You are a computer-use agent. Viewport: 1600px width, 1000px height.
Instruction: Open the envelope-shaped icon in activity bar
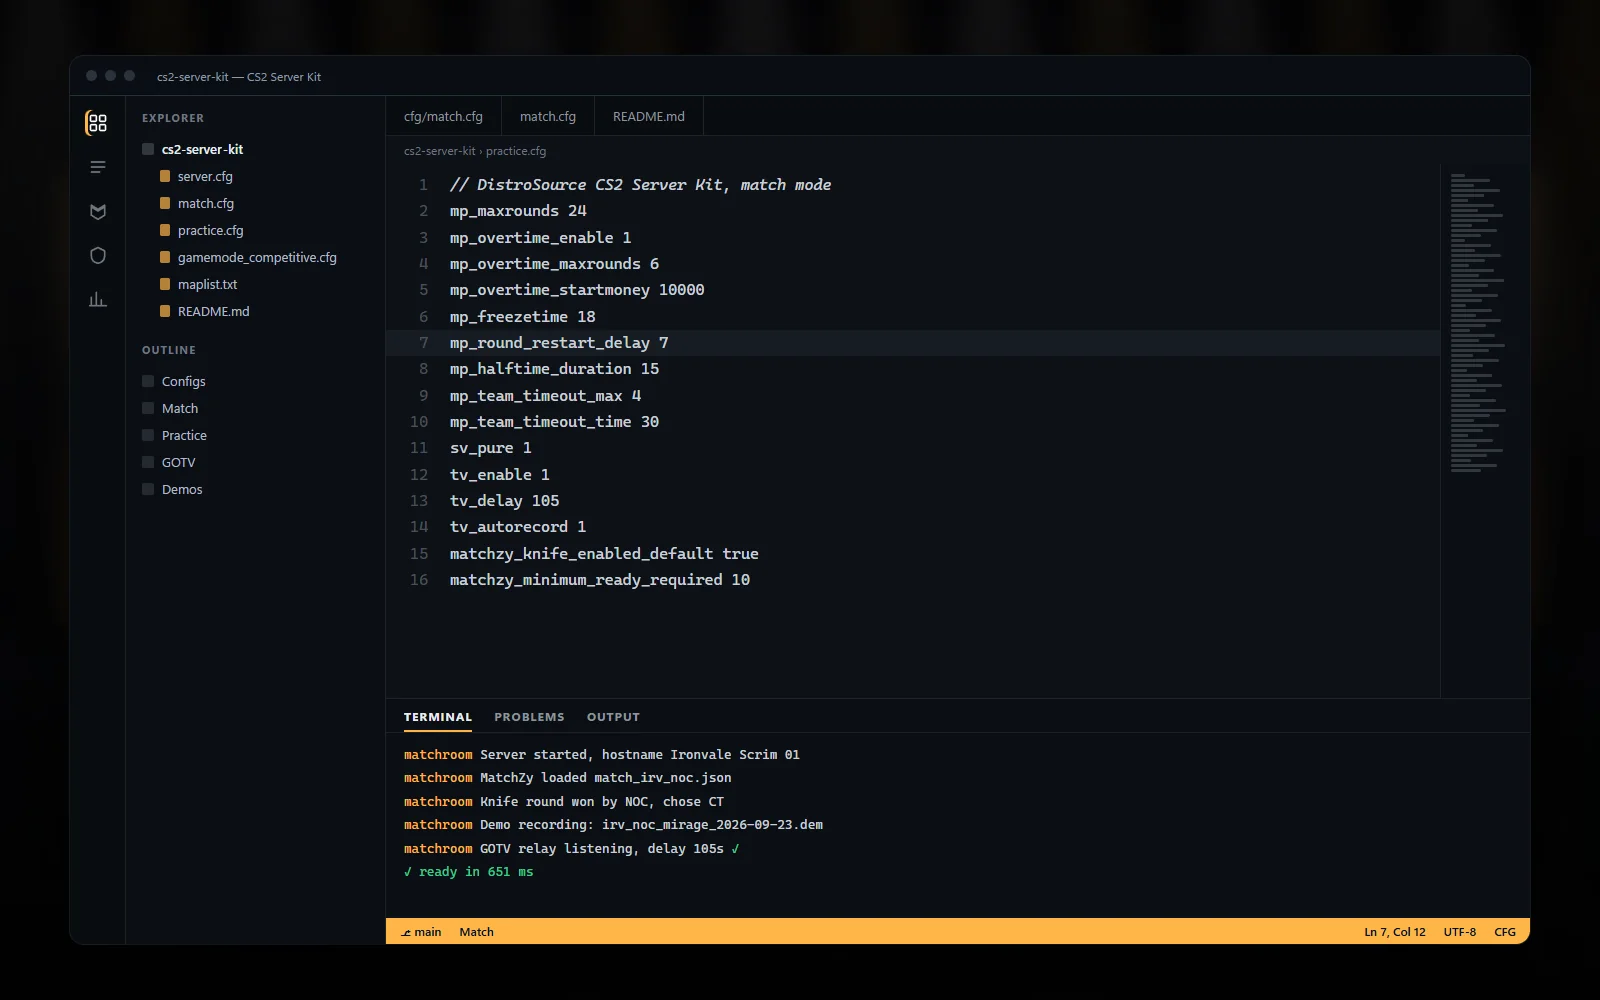click(97, 211)
